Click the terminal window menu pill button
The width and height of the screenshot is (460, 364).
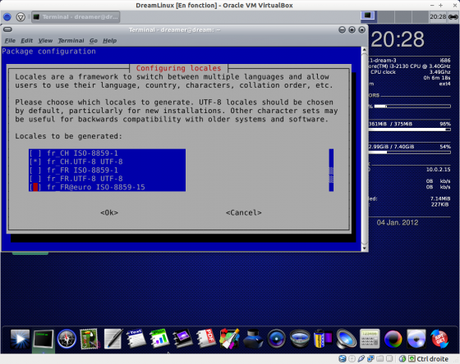click(8, 29)
